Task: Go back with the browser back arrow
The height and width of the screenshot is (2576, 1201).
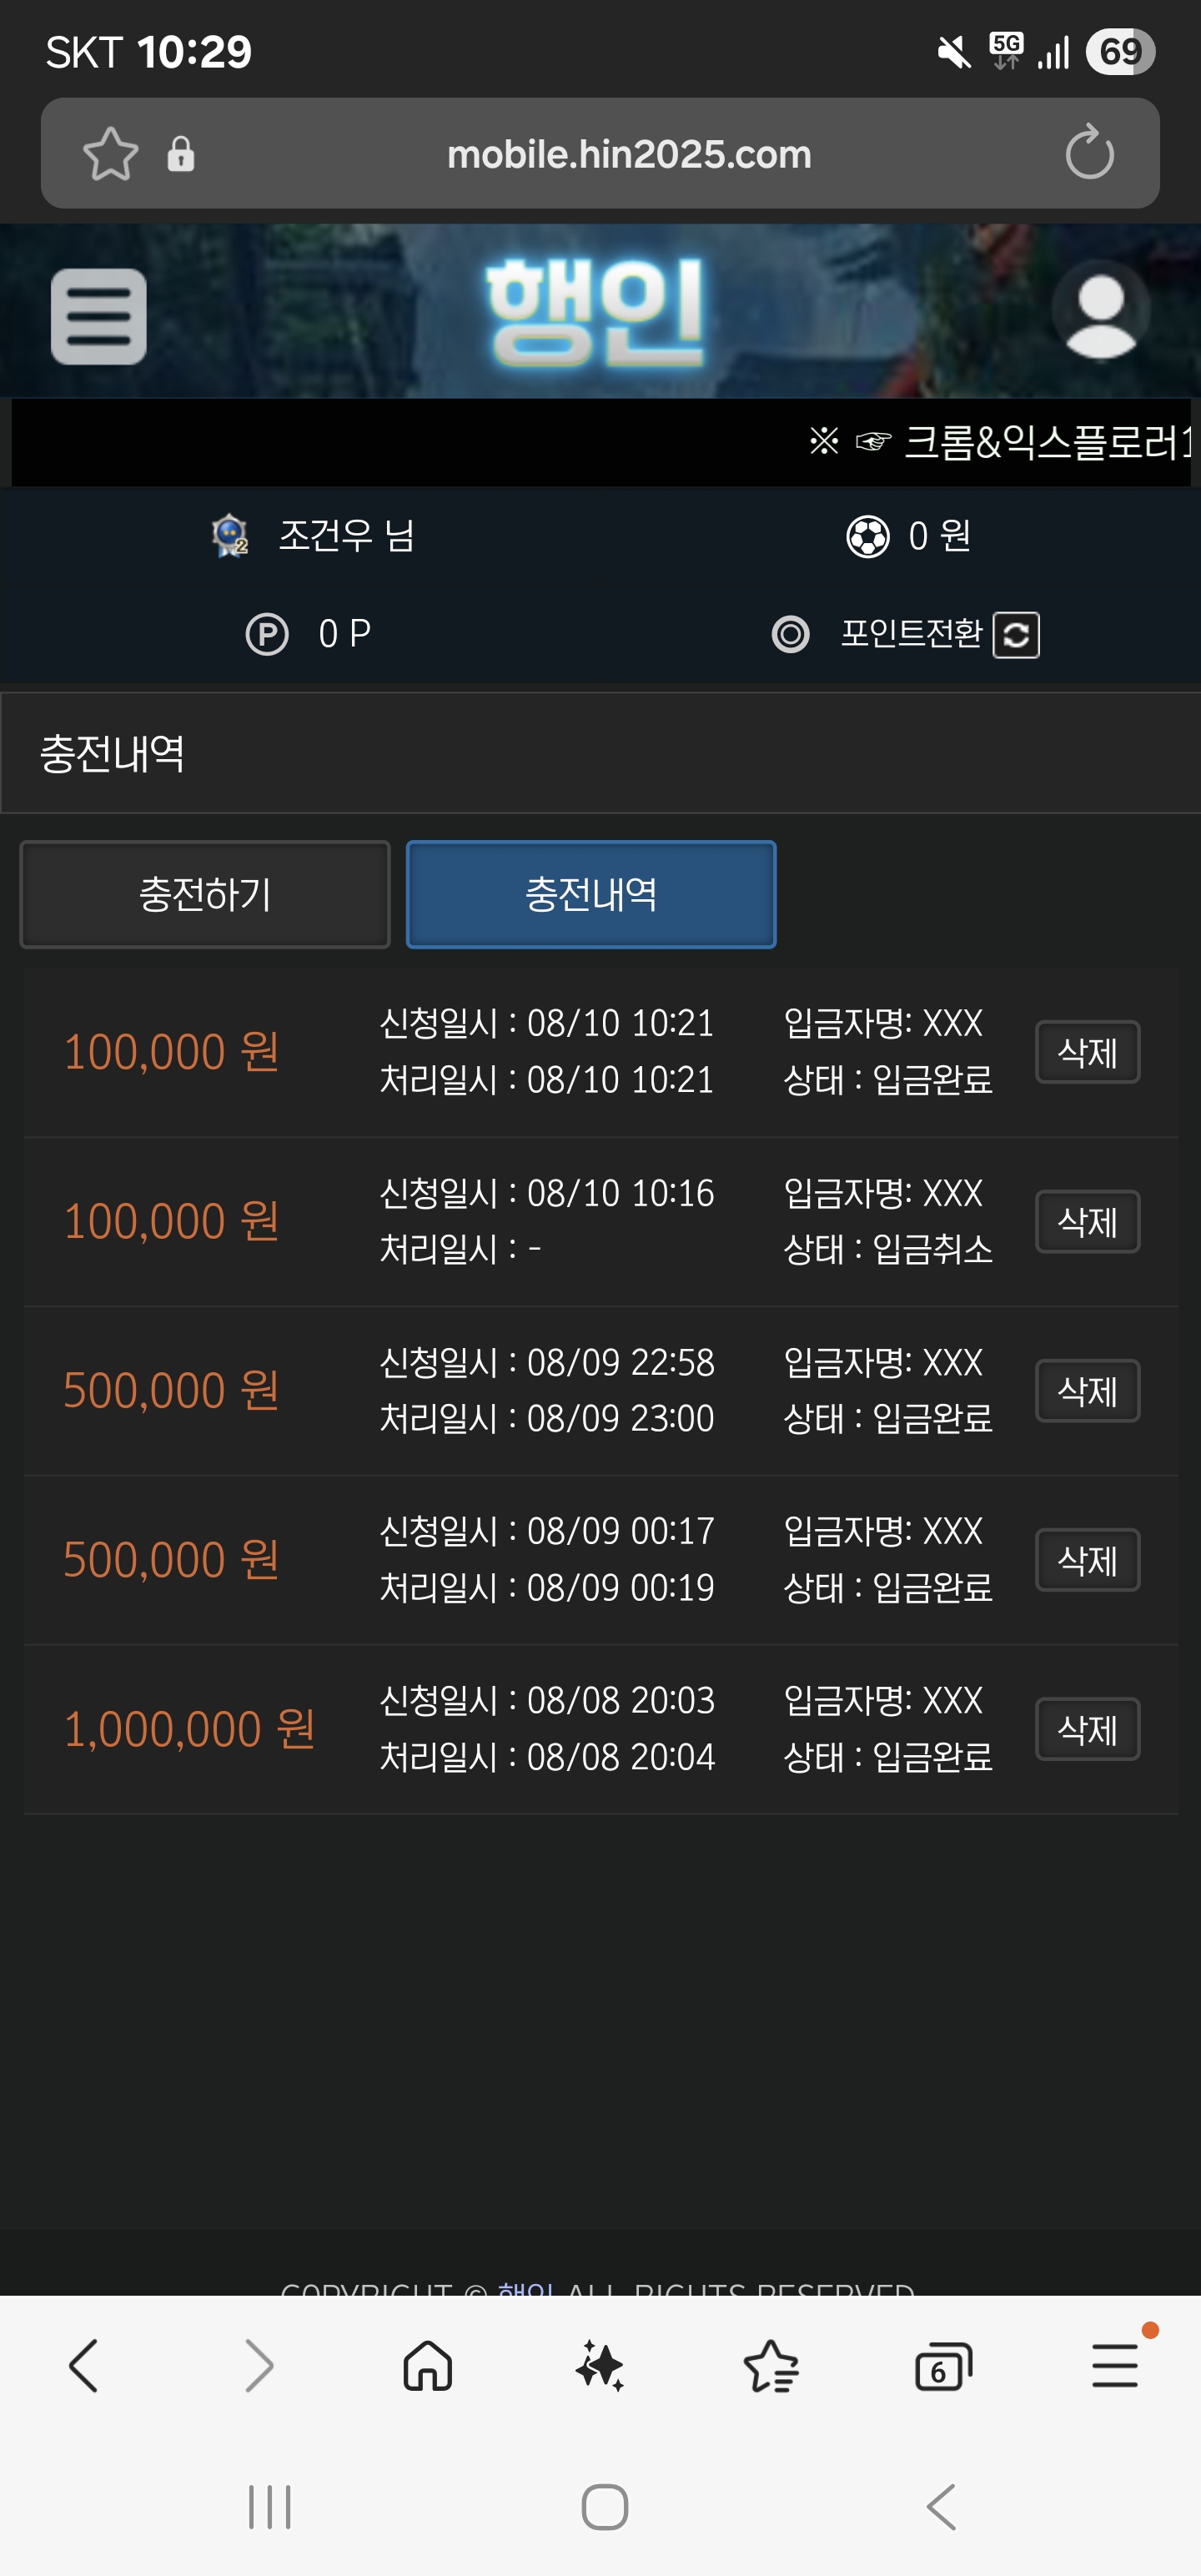Action: pyautogui.click(x=84, y=2366)
